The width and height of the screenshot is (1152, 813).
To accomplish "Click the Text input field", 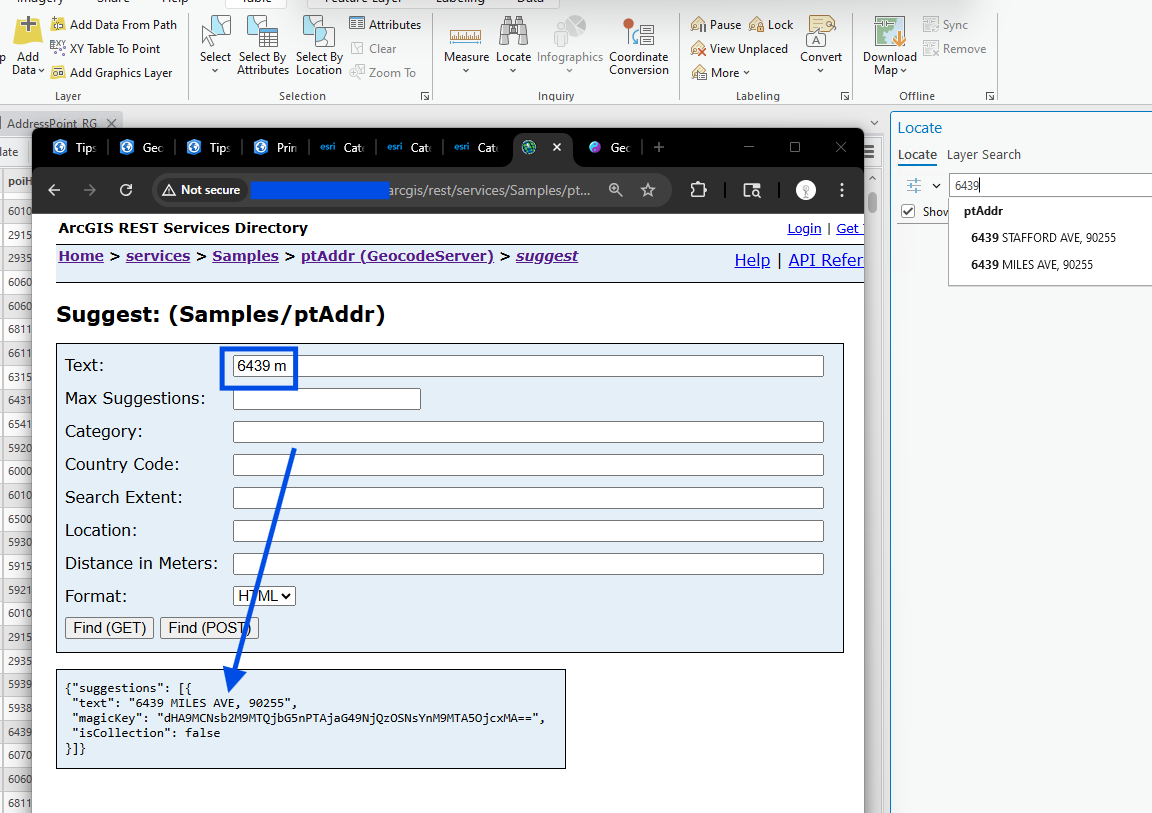I will tap(528, 366).
